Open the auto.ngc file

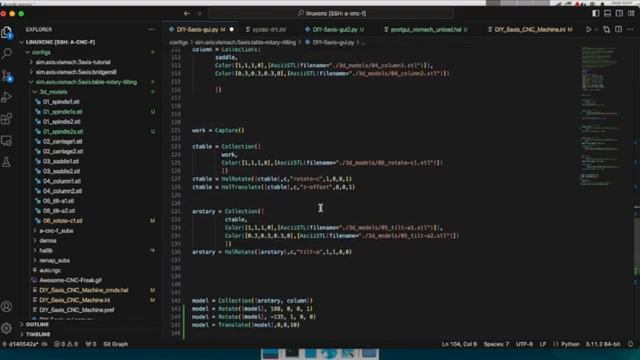point(50,270)
